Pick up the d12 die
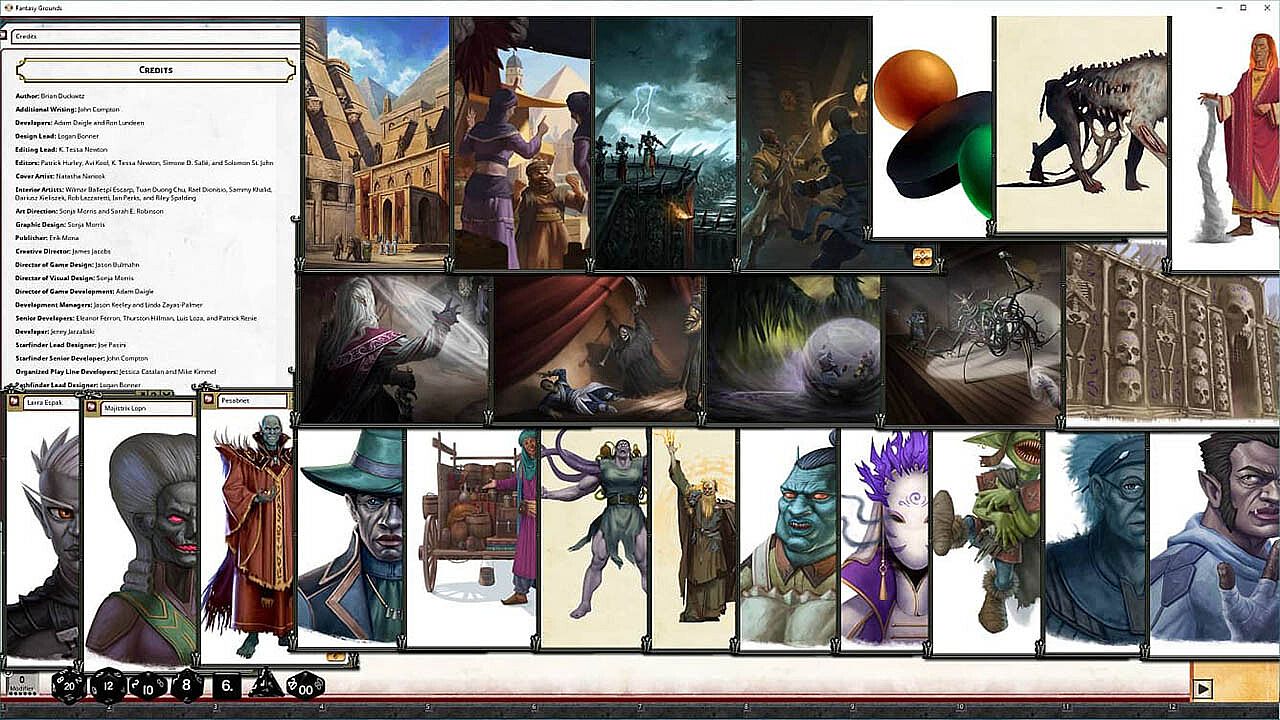 coord(108,685)
